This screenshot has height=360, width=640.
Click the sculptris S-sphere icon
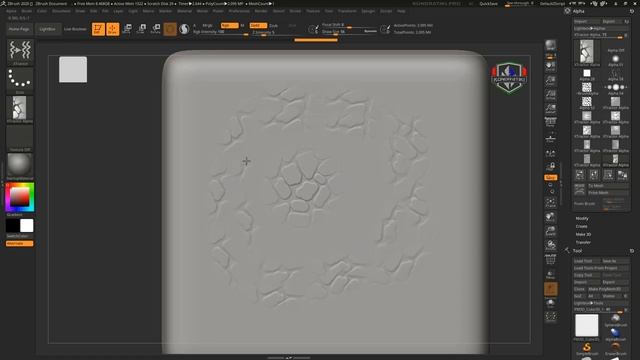pyautogui.click(x=184, y=29)
